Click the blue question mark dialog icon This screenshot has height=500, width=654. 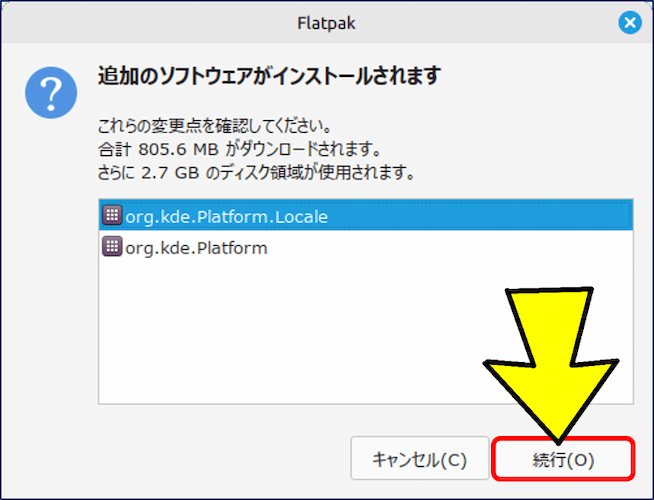pyautogui.click(x=51, y=93)
